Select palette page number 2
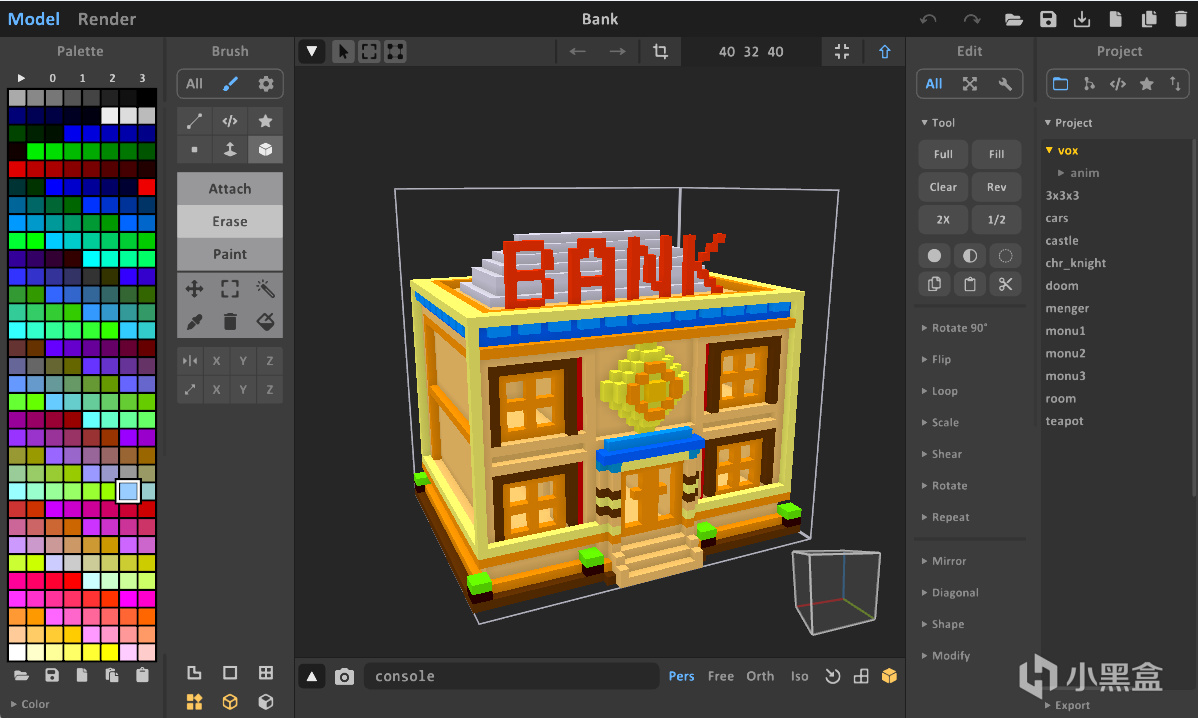Screen dimensions: 1198x718 coord(112,78)
